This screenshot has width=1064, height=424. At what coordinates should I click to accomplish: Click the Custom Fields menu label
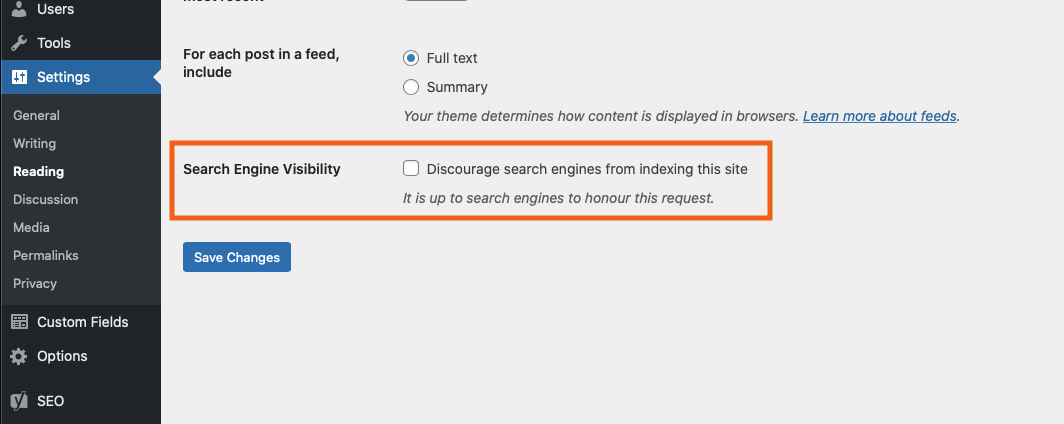[82, 322]
